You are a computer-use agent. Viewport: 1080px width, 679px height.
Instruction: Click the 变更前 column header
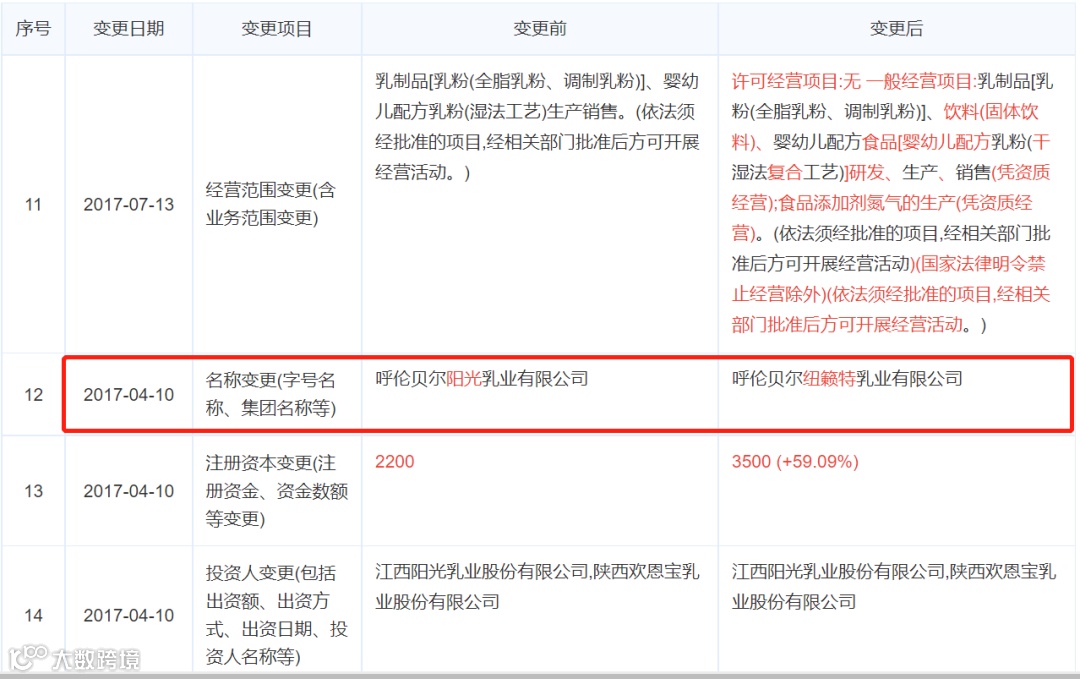[x=540, y=29]
